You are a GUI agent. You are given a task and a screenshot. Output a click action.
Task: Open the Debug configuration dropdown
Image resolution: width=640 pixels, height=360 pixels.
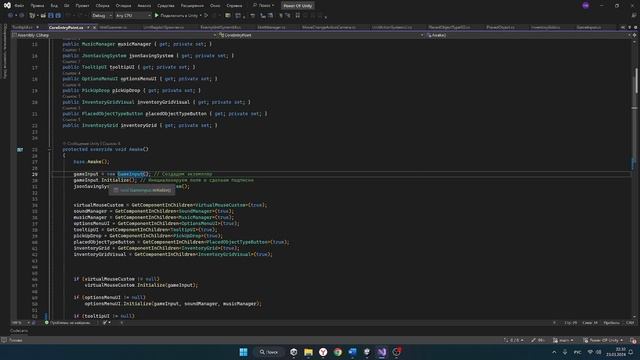(x=102, y=16)
